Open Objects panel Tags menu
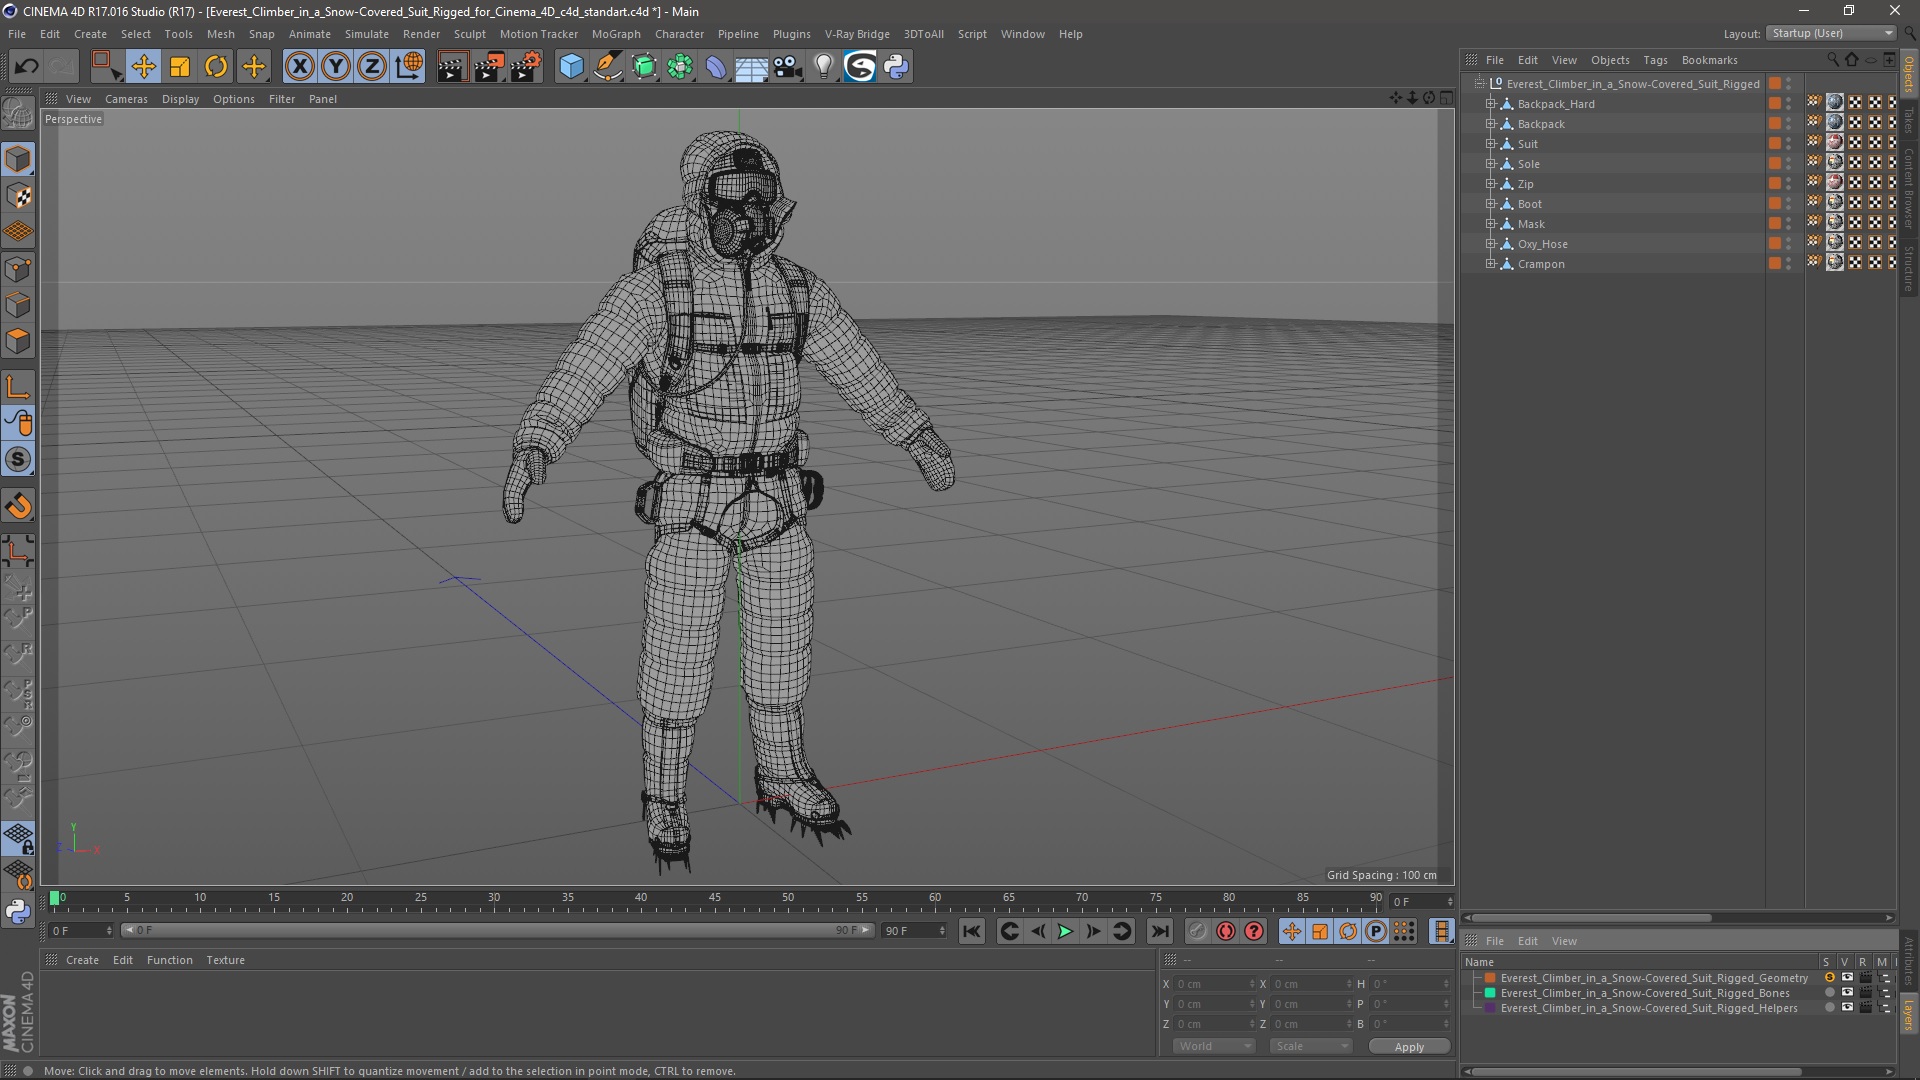Viewport: 1920px width, 1080px height. [x=1655, y=60]
